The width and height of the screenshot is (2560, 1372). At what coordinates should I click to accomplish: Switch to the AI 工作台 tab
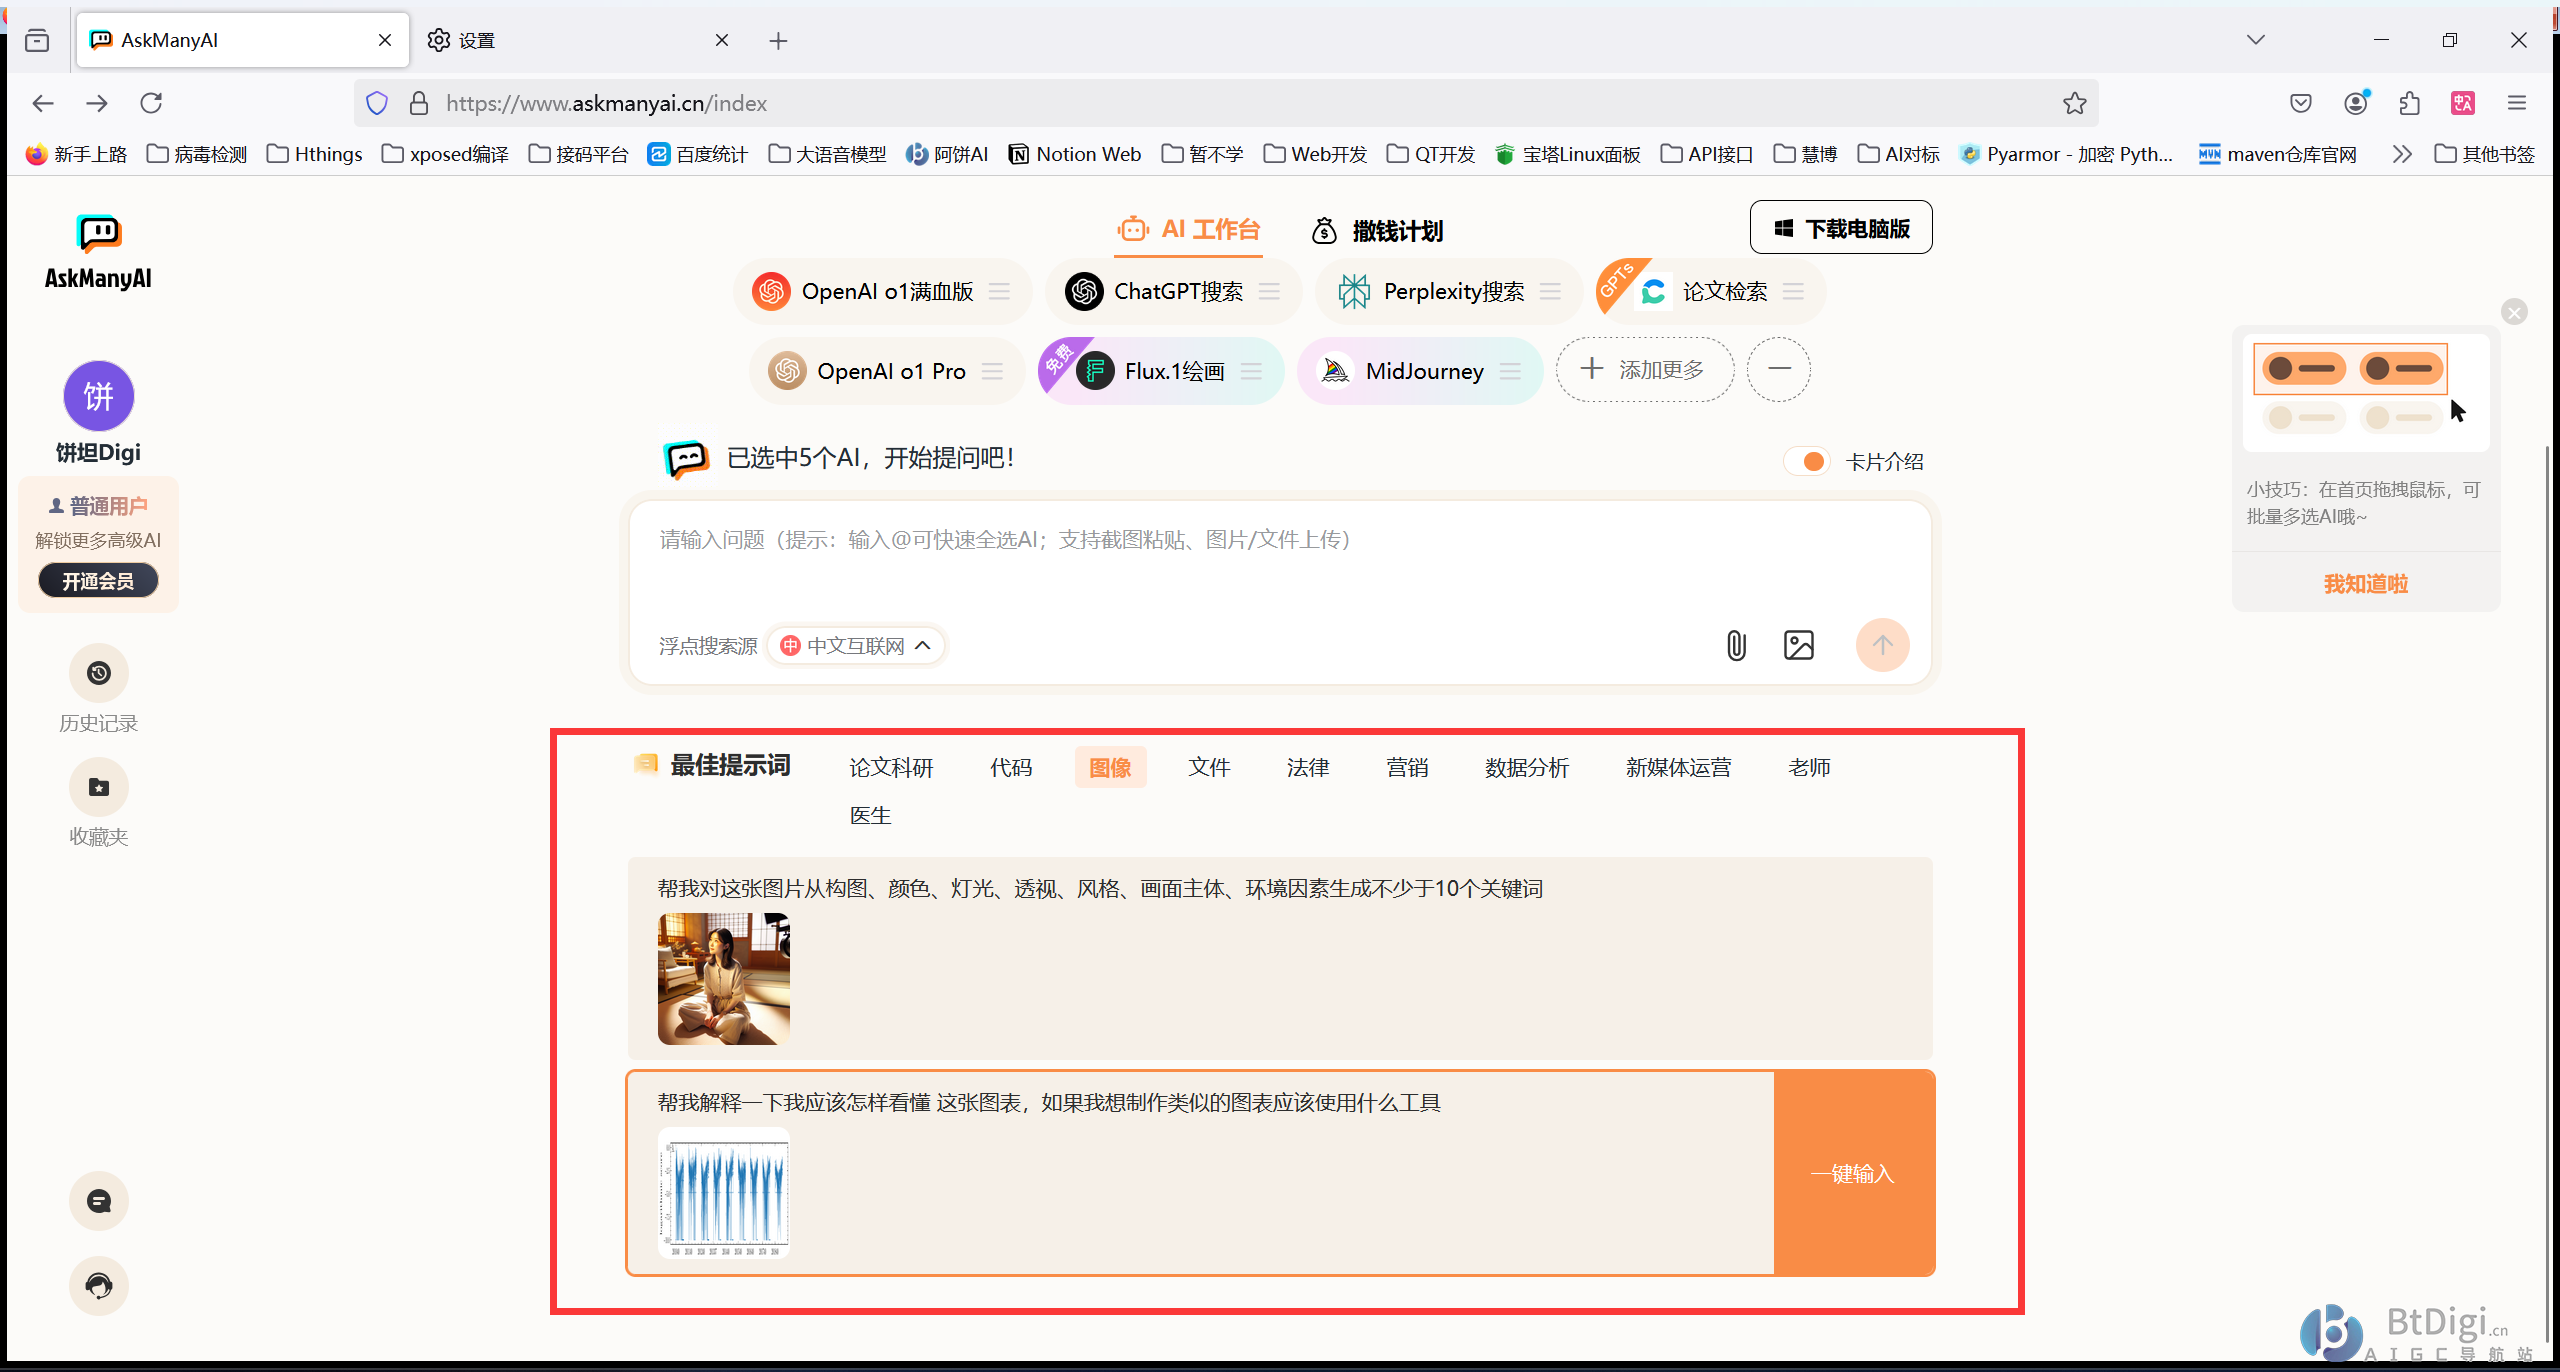[x=1189, y=230]
